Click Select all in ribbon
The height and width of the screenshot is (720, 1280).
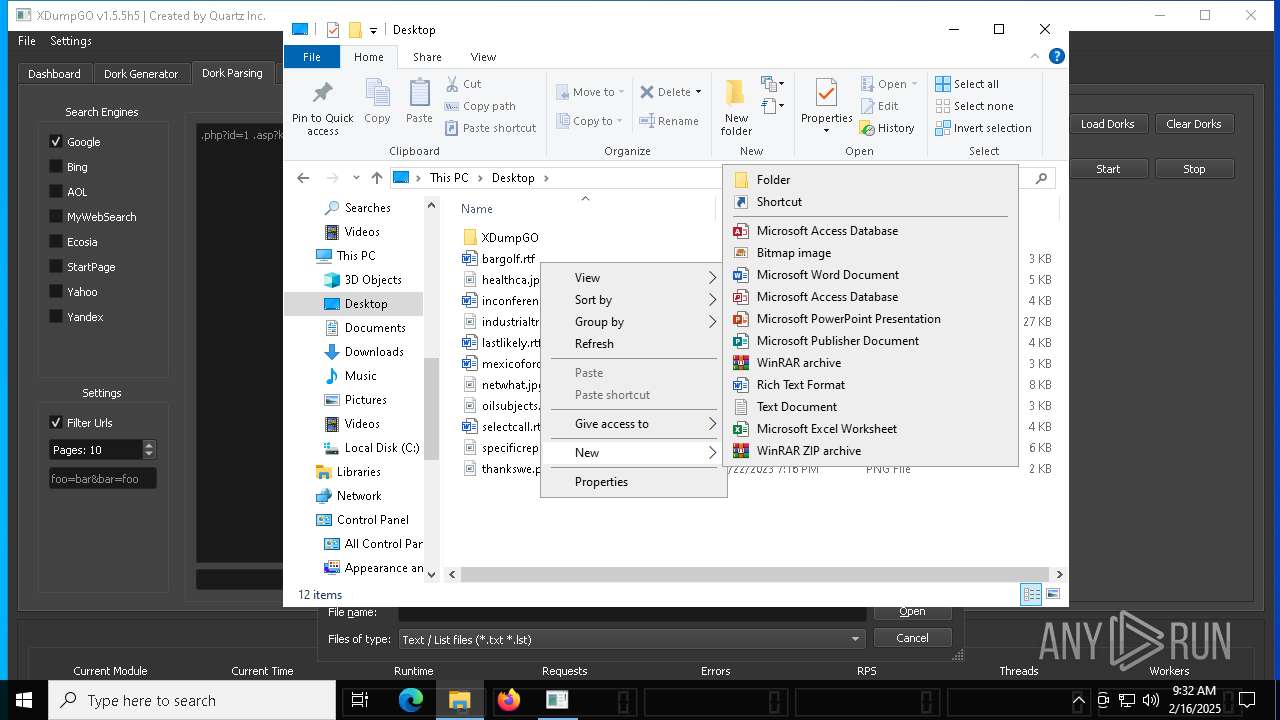(x=967, y=84)
